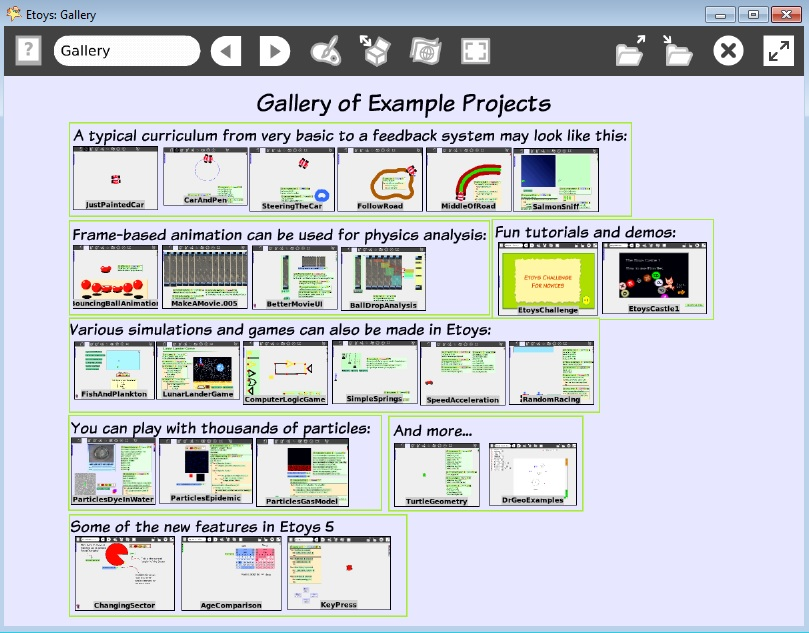This screenshot has height=633, width=809.
Task: Open the TurtleGeometry project thumbnail
Action: click(436, 475)
